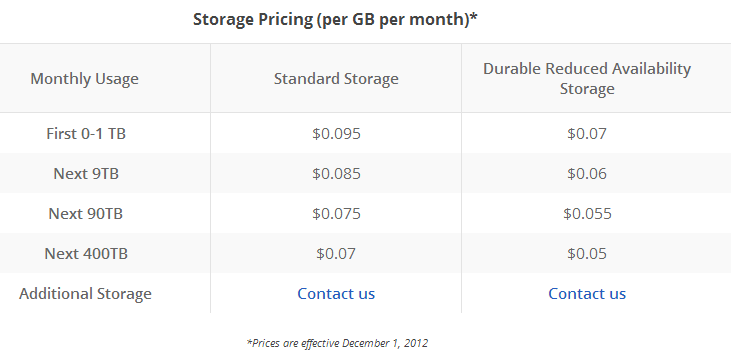Select the First 0-1 TB row label
This screenshot has width=731, height=360.
[86, 134]
